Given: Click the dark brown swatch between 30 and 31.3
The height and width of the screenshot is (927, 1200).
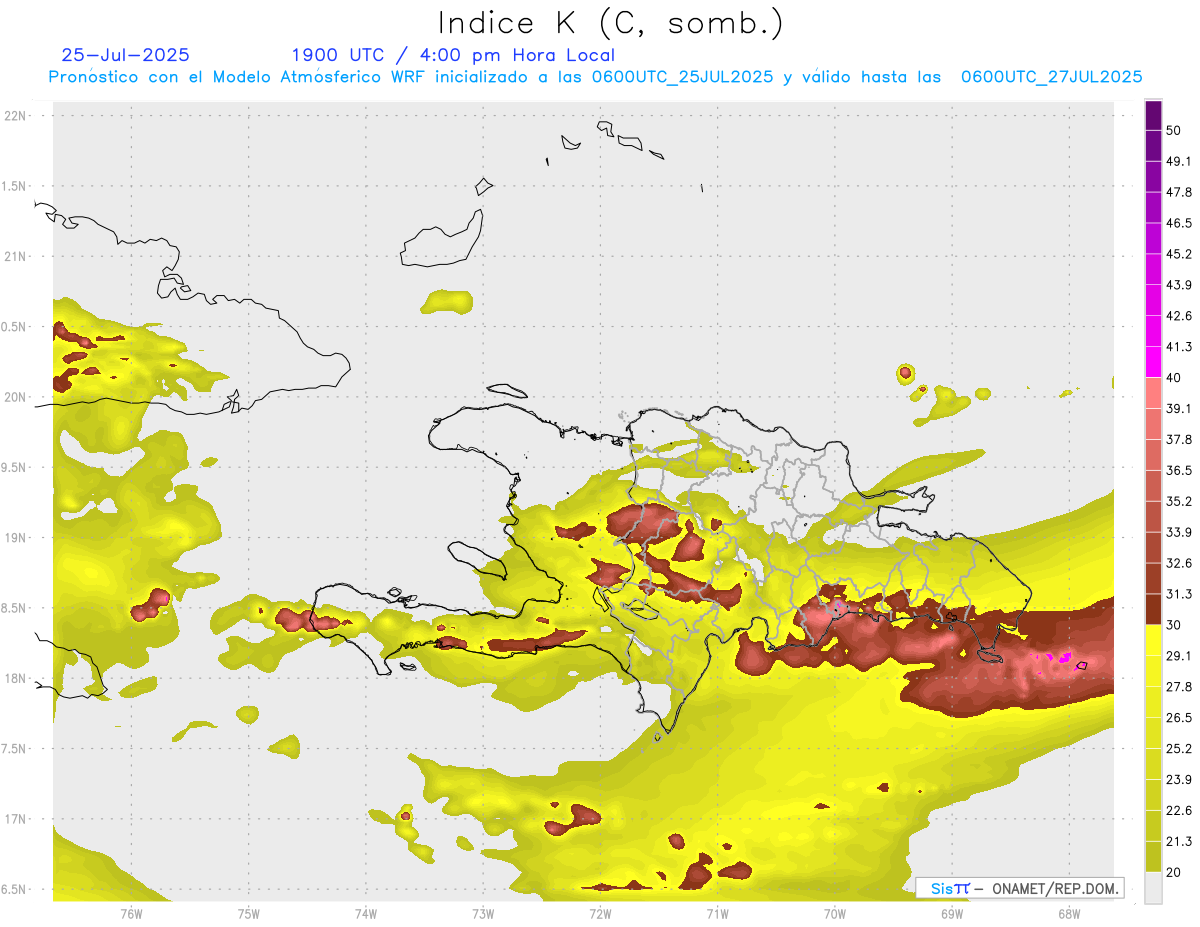Looking at the screenshot, I should coord(1153,610).
